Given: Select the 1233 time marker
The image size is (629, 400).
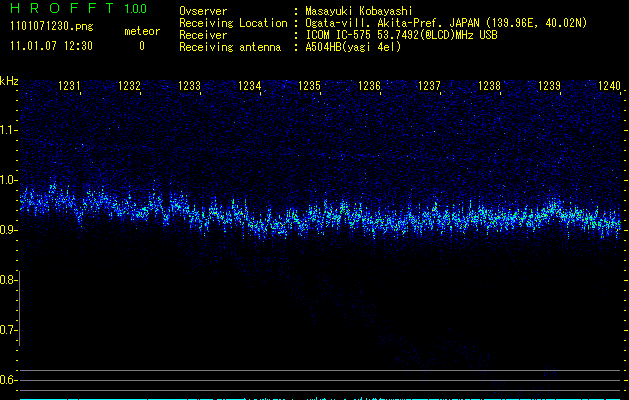Looking at the screenshot, I should (189, 87).
